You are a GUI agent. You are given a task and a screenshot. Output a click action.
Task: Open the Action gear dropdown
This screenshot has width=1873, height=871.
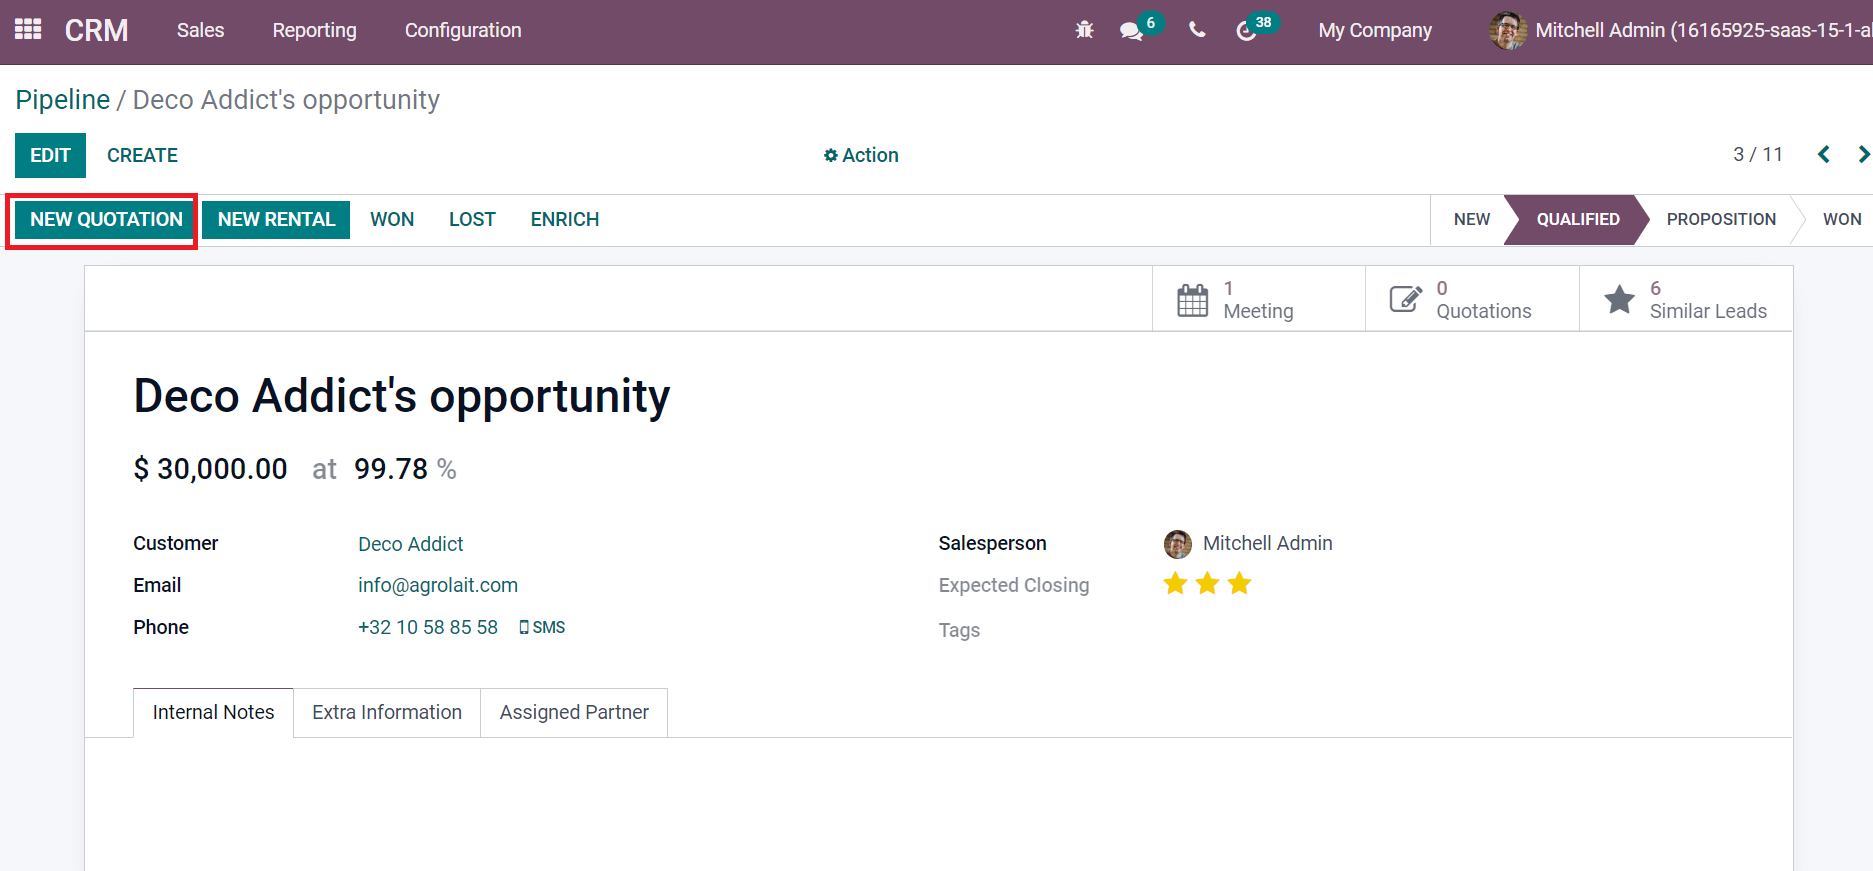pos(861,155)
